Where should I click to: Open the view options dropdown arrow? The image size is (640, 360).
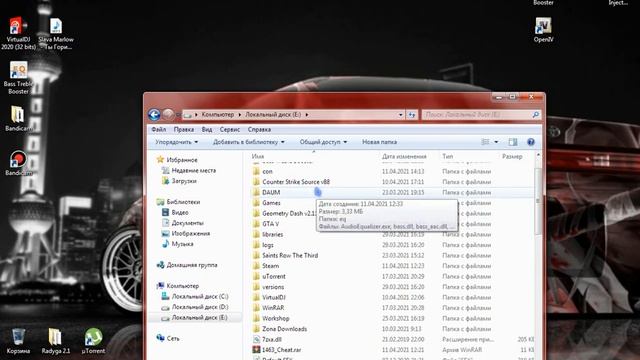coord(496,142)
